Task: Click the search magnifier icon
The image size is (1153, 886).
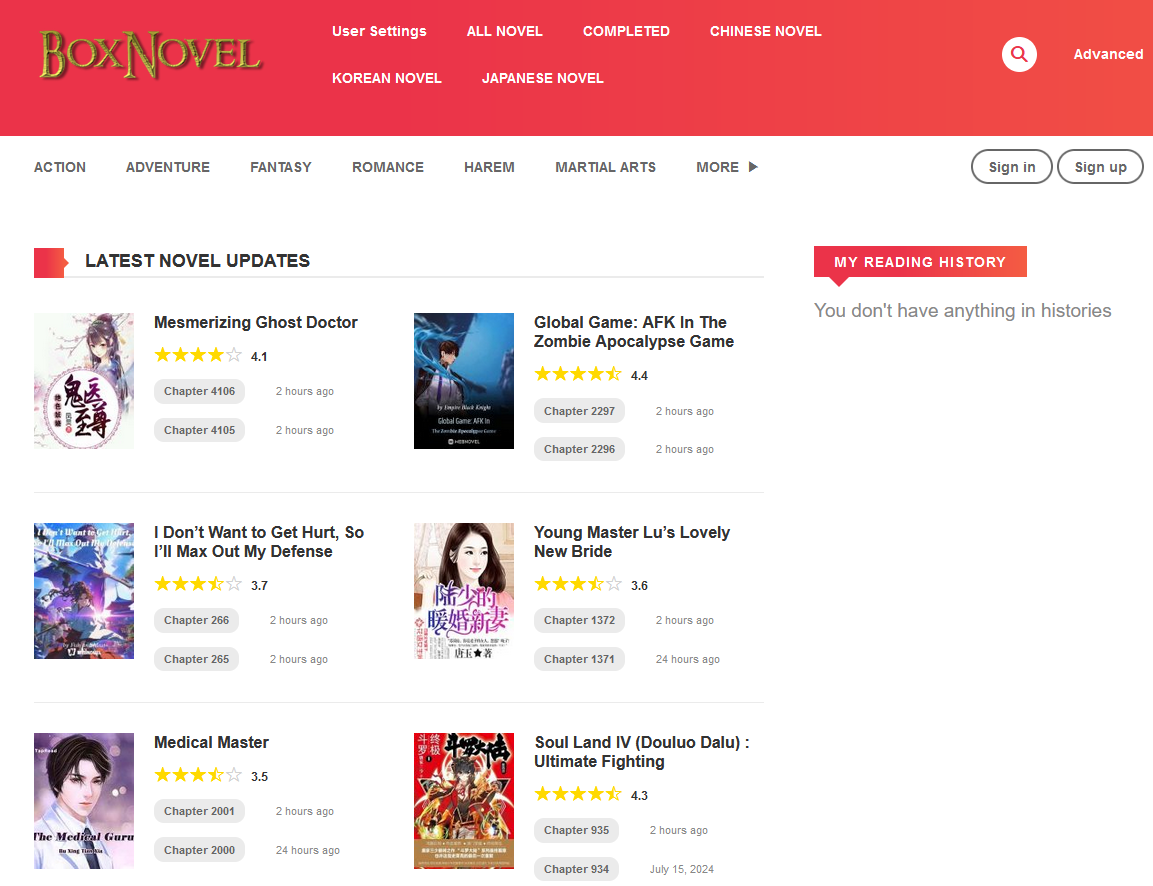Action: (1019, 54)
